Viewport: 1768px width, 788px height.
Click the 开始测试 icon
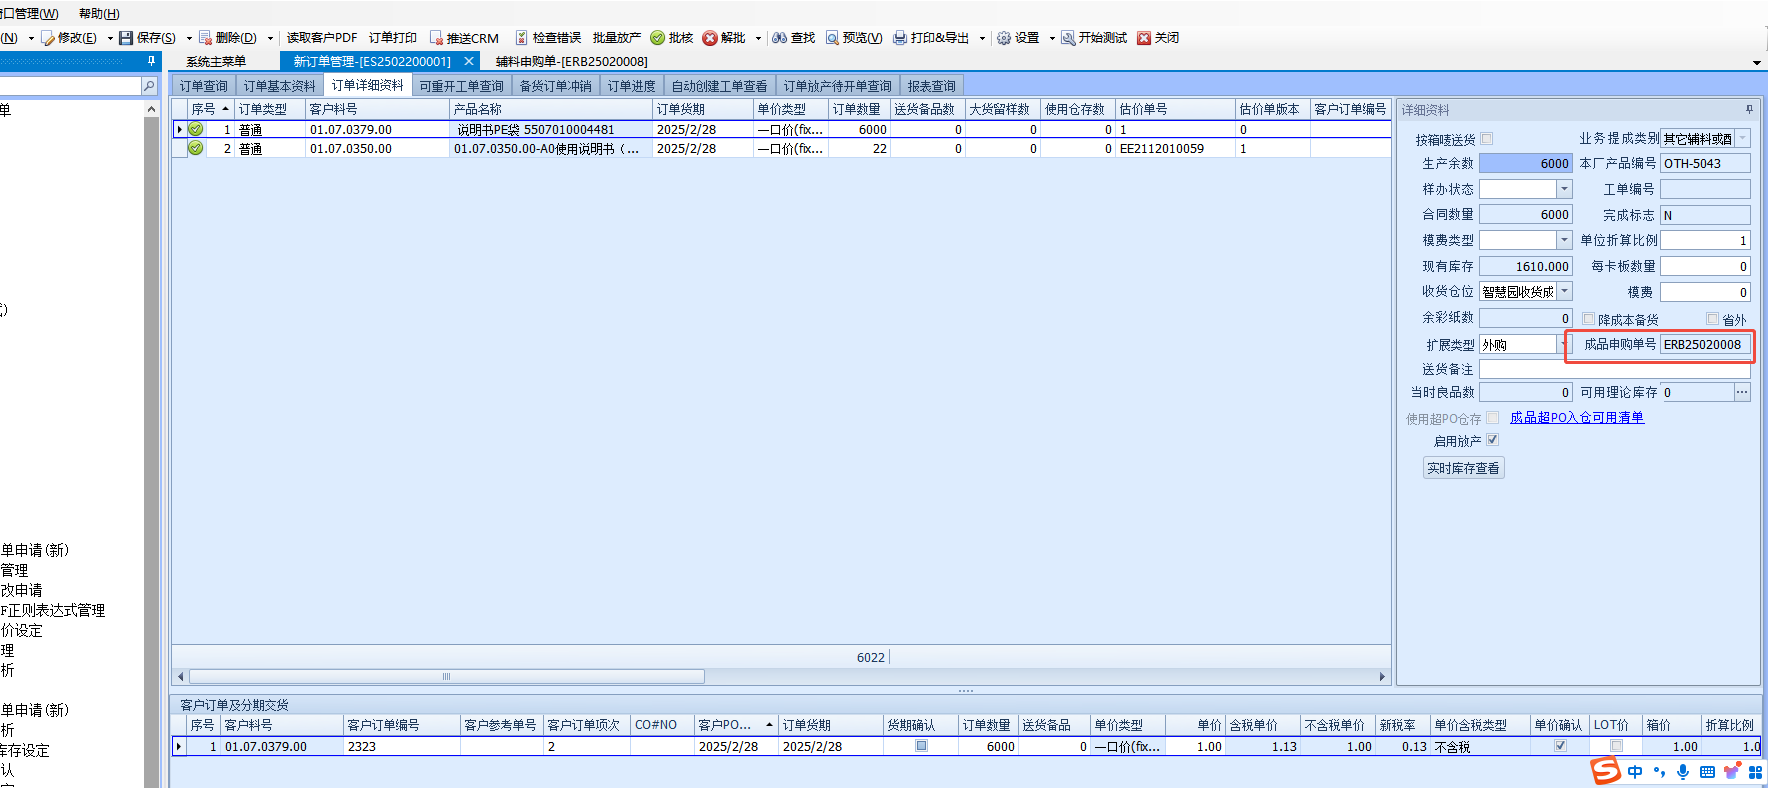(1068, 38)
